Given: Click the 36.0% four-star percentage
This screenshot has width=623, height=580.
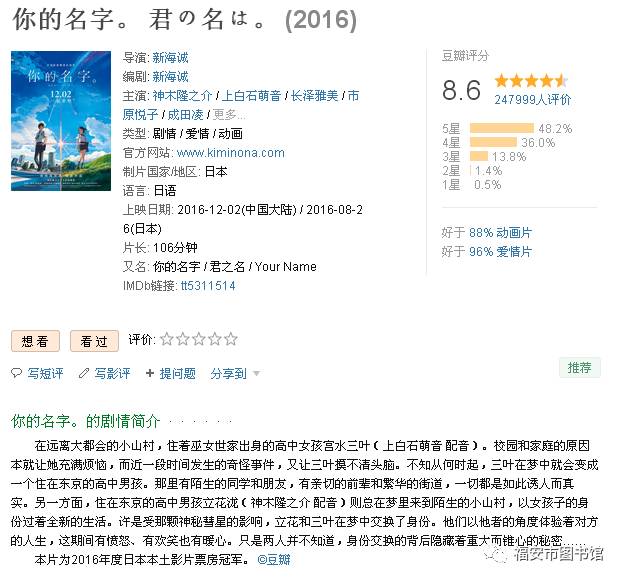Looking at the screenshot, I should (x=538, y=142).
